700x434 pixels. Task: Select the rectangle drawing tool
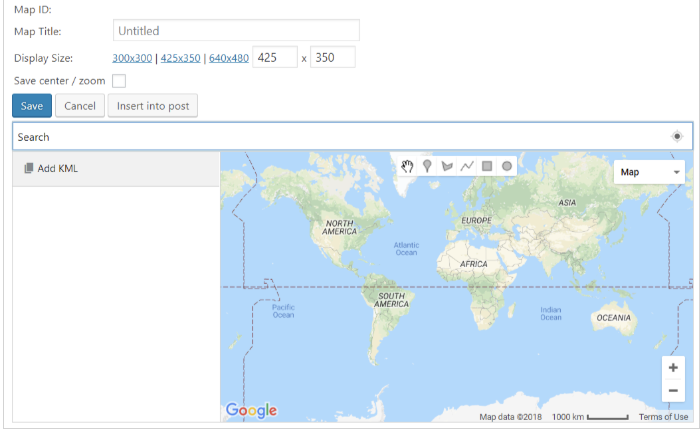point(487,166)
